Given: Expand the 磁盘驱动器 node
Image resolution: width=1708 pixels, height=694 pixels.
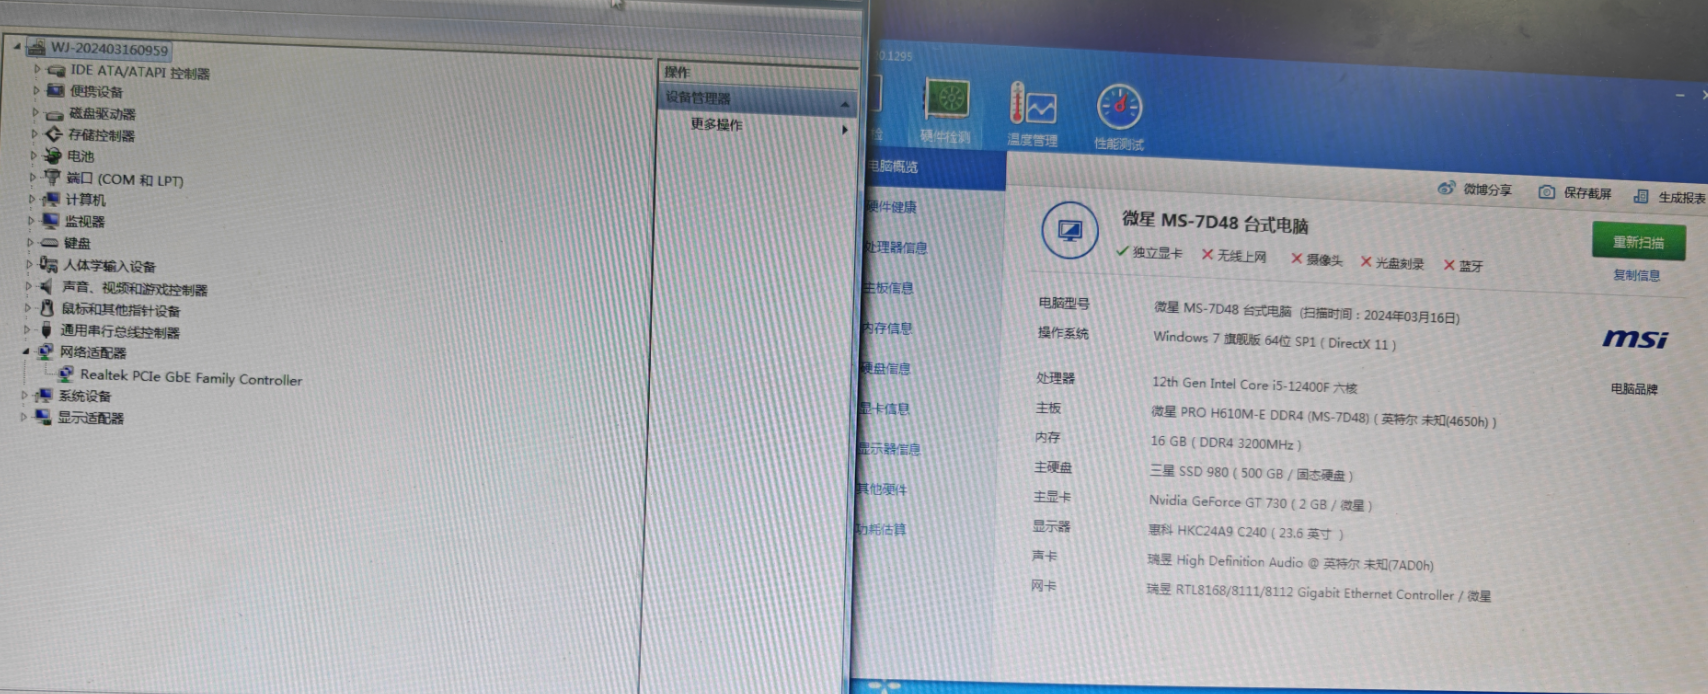Looking at the screenshot, I should click(x=35, y=112).
